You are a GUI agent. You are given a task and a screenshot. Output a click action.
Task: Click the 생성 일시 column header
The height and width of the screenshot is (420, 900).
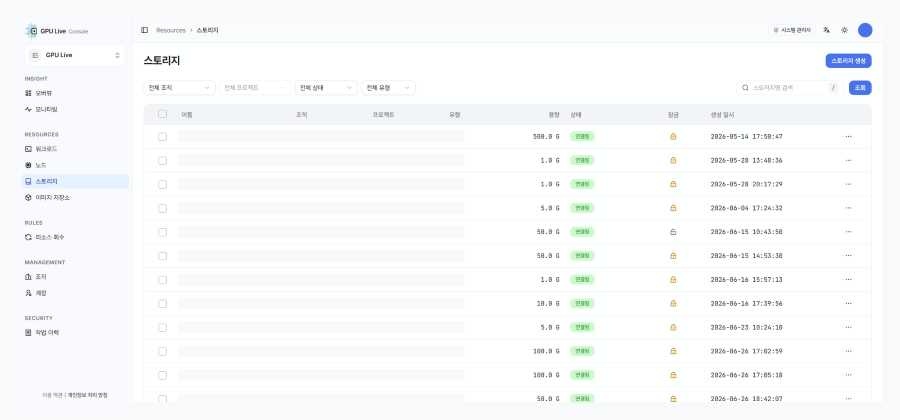tap(722, 115)
